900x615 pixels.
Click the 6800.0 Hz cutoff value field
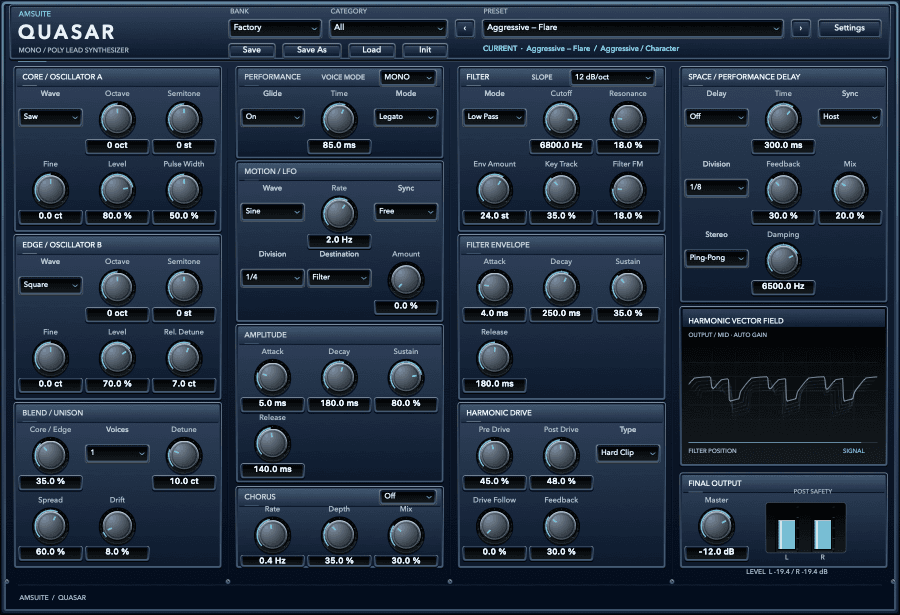click(561, 146)
